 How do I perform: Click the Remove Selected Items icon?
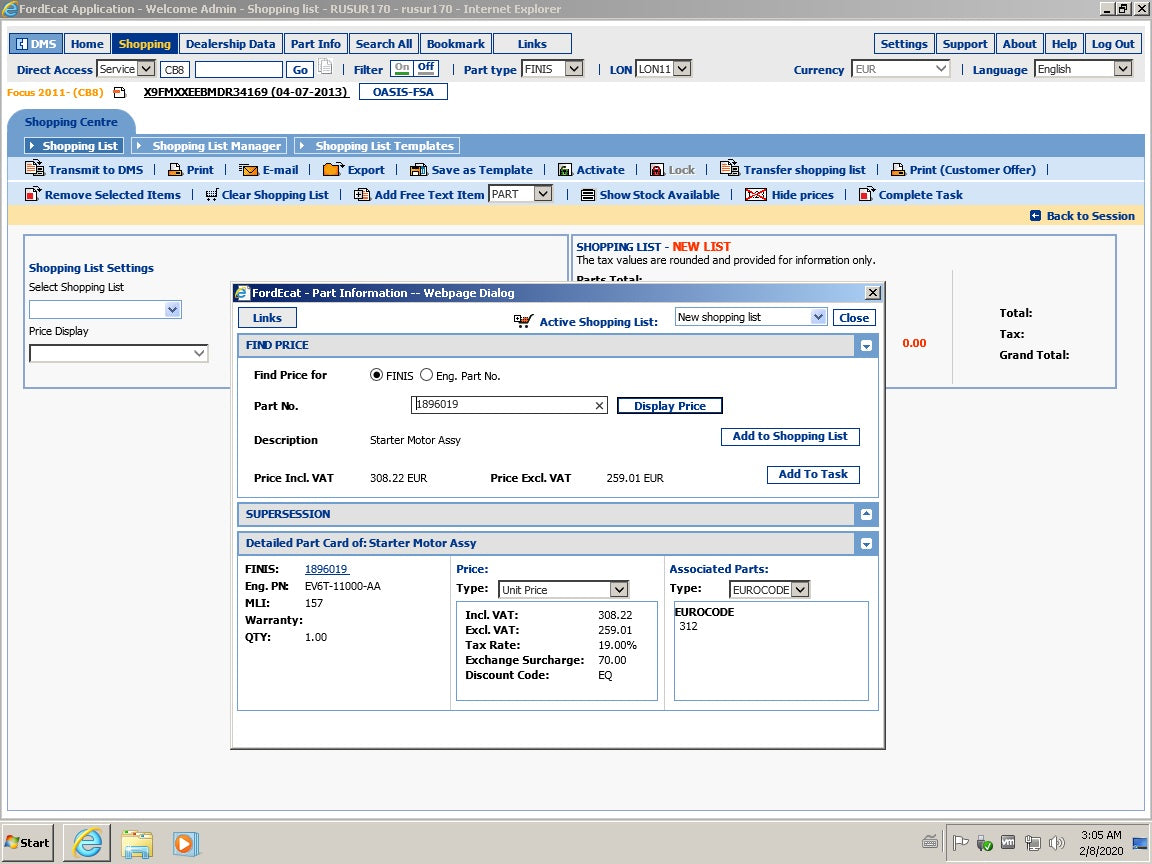[x=32, y=194]
